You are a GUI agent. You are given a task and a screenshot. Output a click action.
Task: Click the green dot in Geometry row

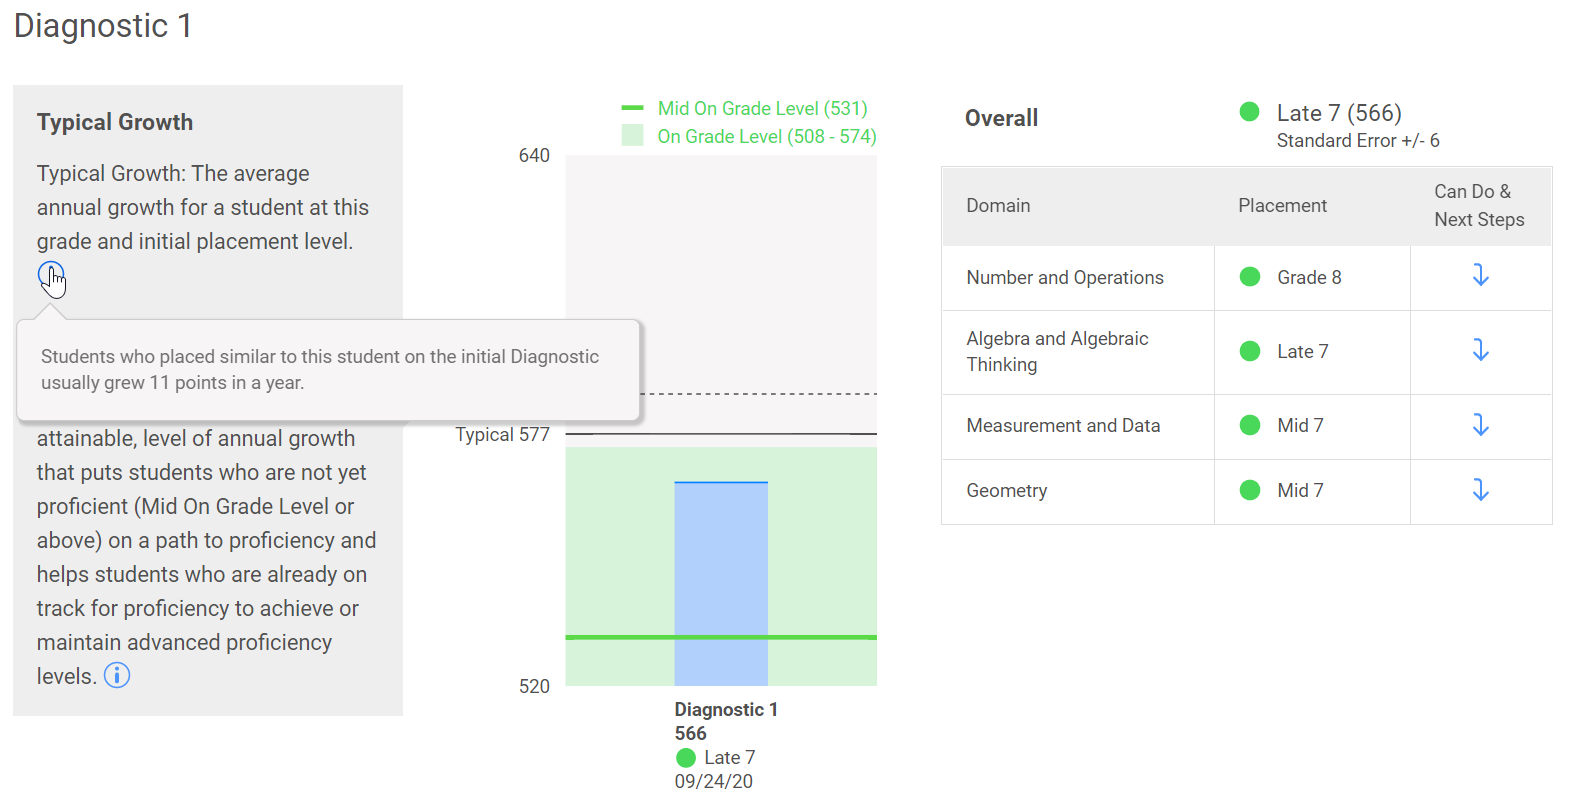(x=1249, y=490)
